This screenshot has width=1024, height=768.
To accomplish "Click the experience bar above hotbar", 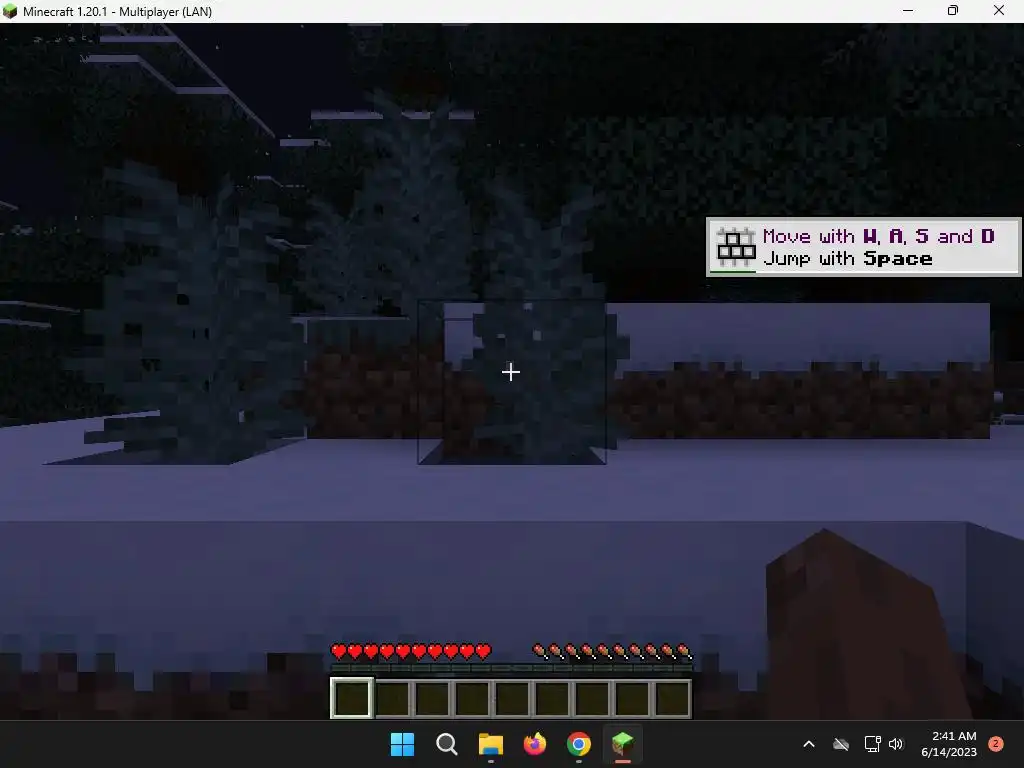I will pos(511,668).
